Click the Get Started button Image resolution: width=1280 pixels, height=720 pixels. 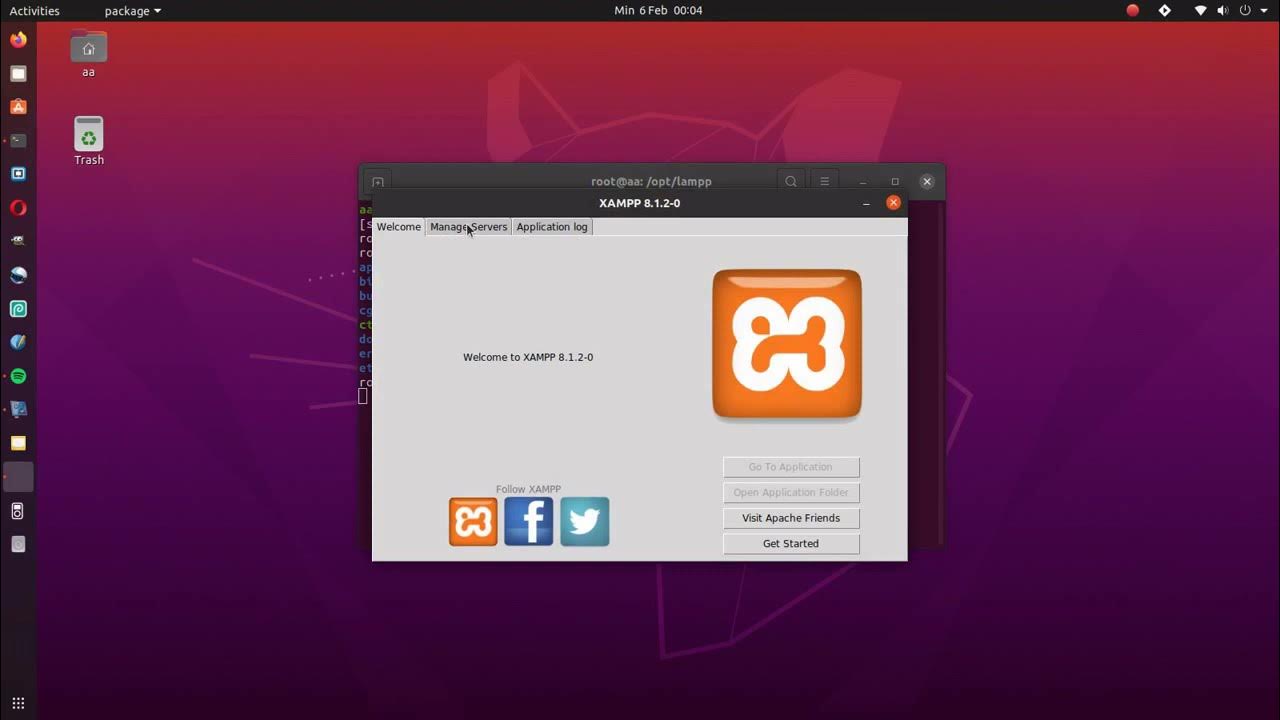(x=791, y=544)
